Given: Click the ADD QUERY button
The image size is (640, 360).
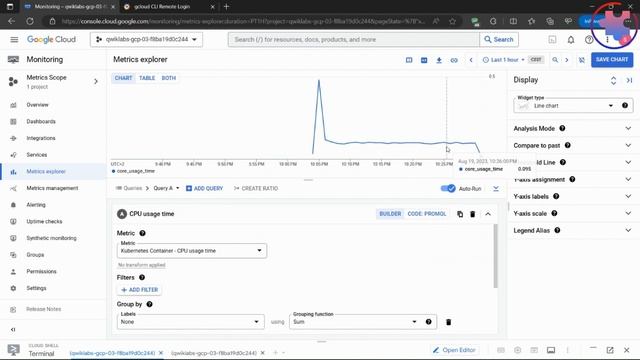Looking at the screenshot, I should tap(204, 189).
